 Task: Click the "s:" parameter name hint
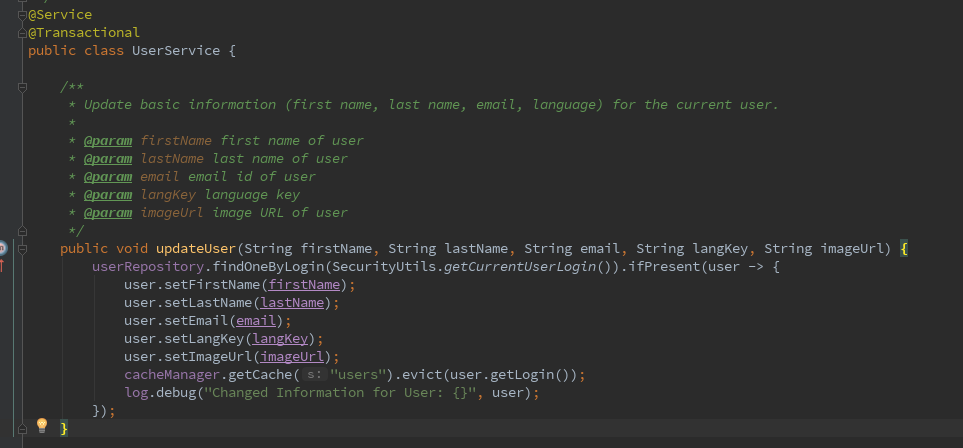[314, 375]
